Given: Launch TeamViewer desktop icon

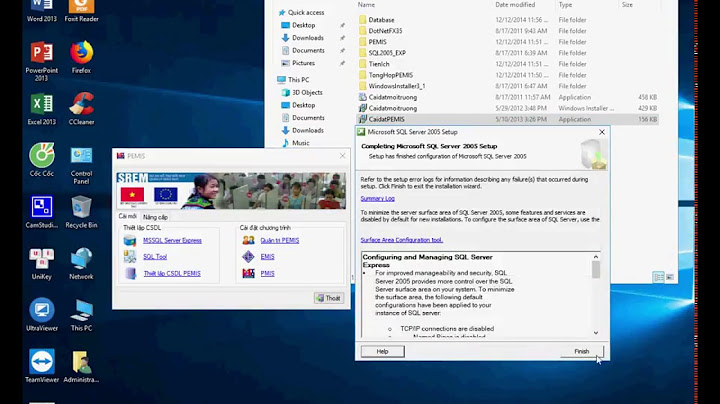Looking at the screenshot, I should (x=41, y=366).
